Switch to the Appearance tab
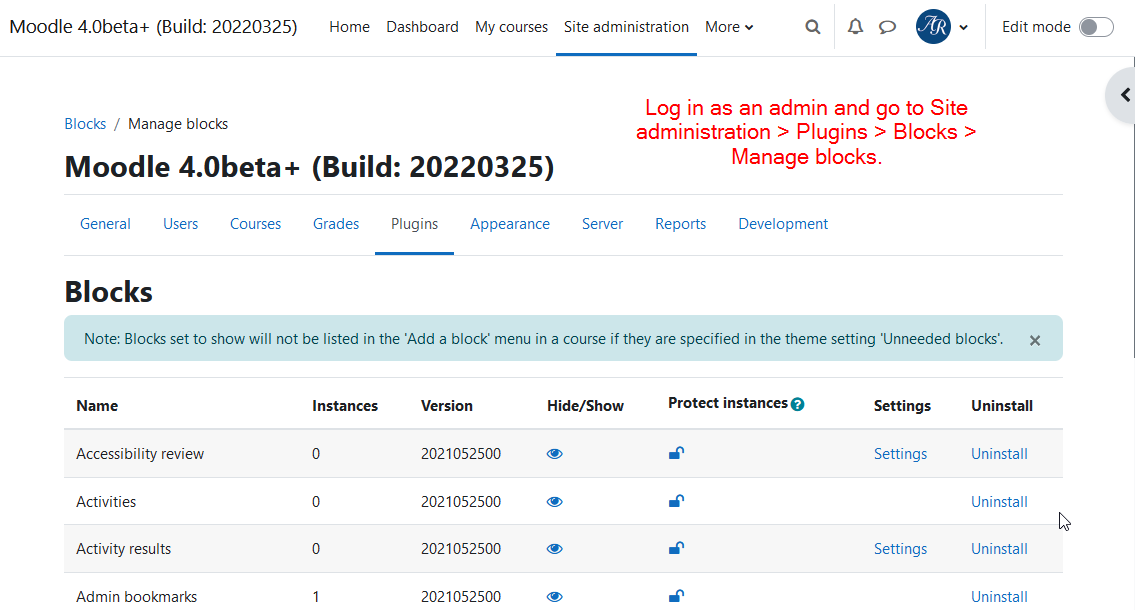The image size is (1135, 610). tap(510, 224)
